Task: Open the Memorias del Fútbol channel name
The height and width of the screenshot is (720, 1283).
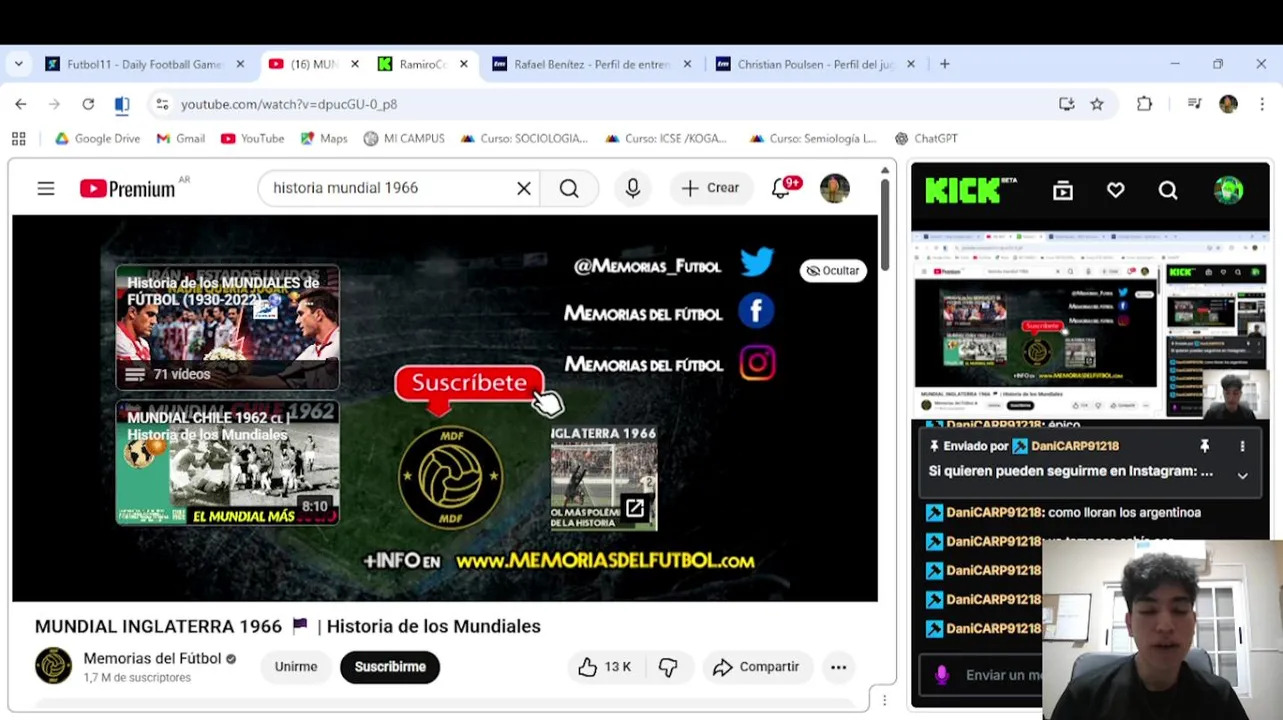Action: (x=152, y=658)
